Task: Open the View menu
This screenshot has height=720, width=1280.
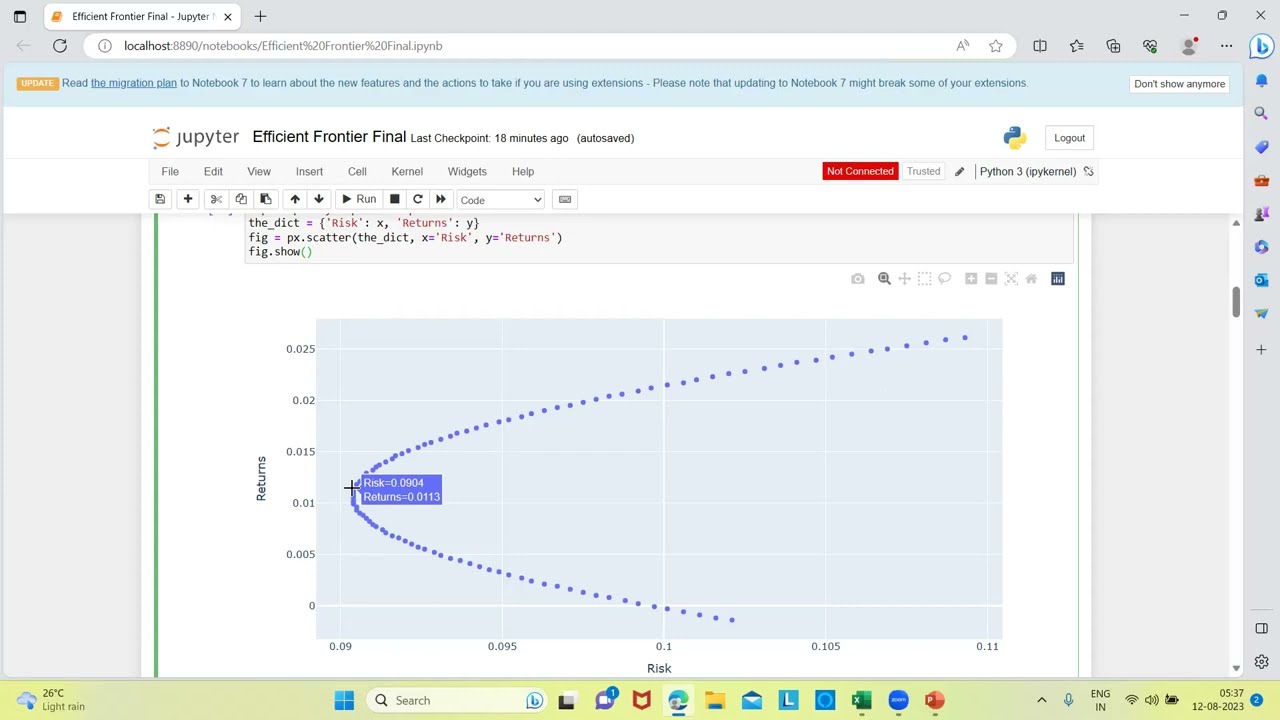Action: 259,171
